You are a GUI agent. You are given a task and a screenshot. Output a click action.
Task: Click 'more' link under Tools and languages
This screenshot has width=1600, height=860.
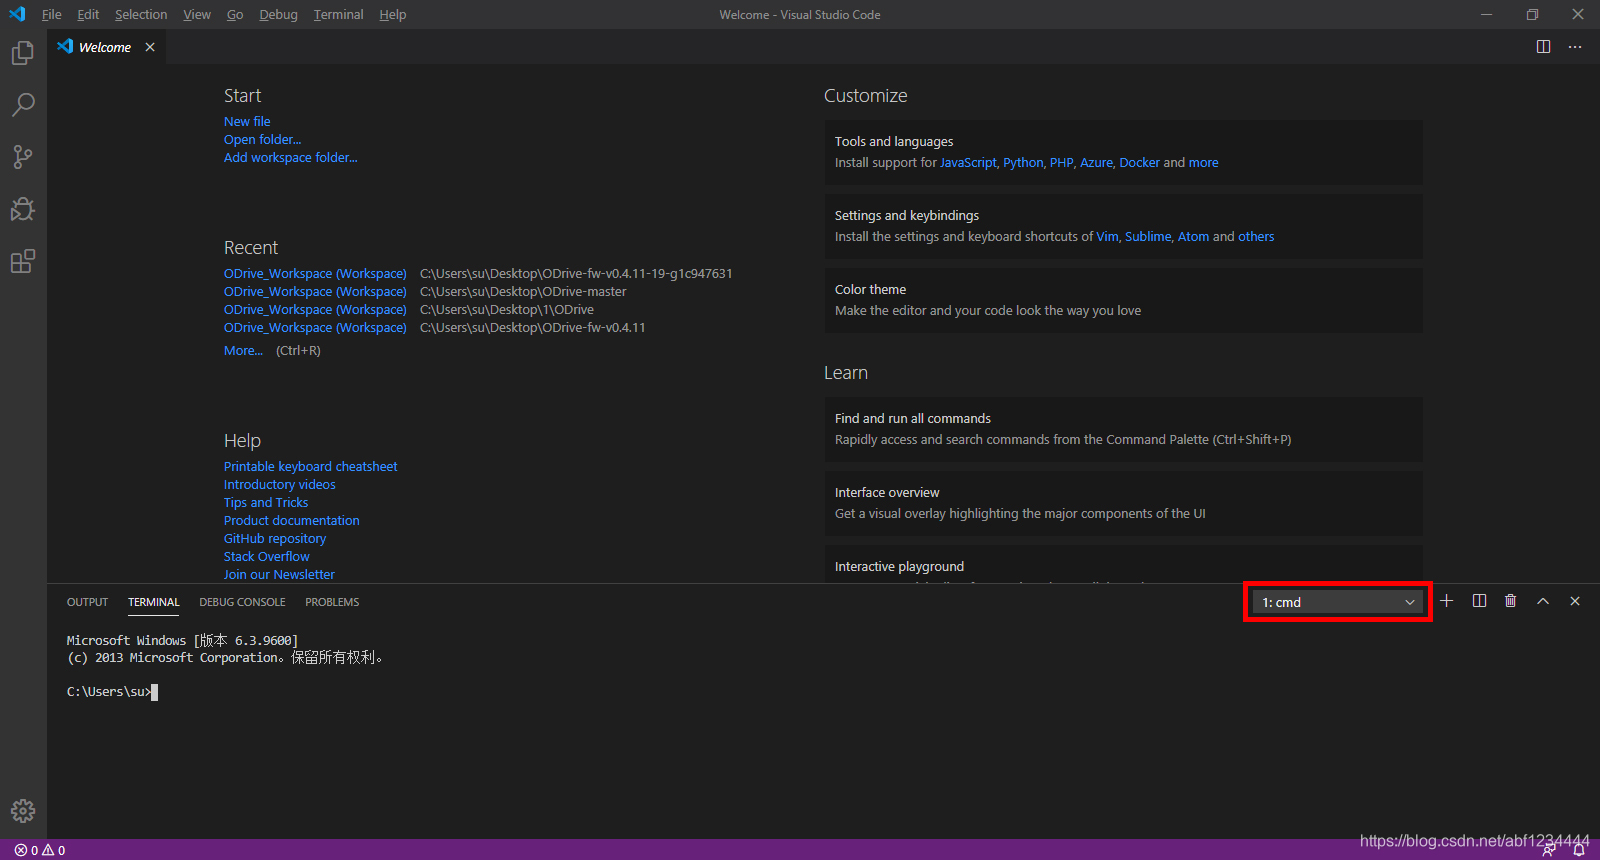[1203, 162]
